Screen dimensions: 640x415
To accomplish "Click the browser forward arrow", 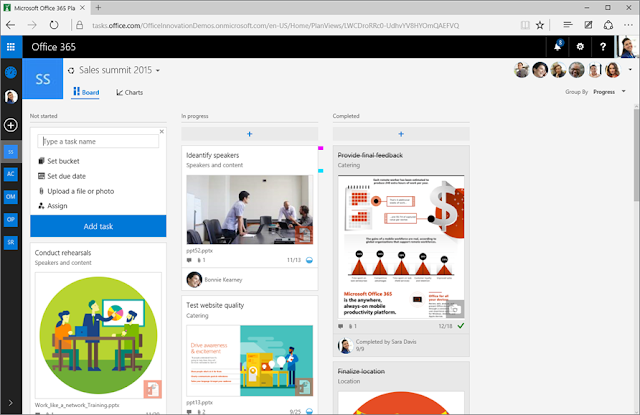I will click(32, 25).
